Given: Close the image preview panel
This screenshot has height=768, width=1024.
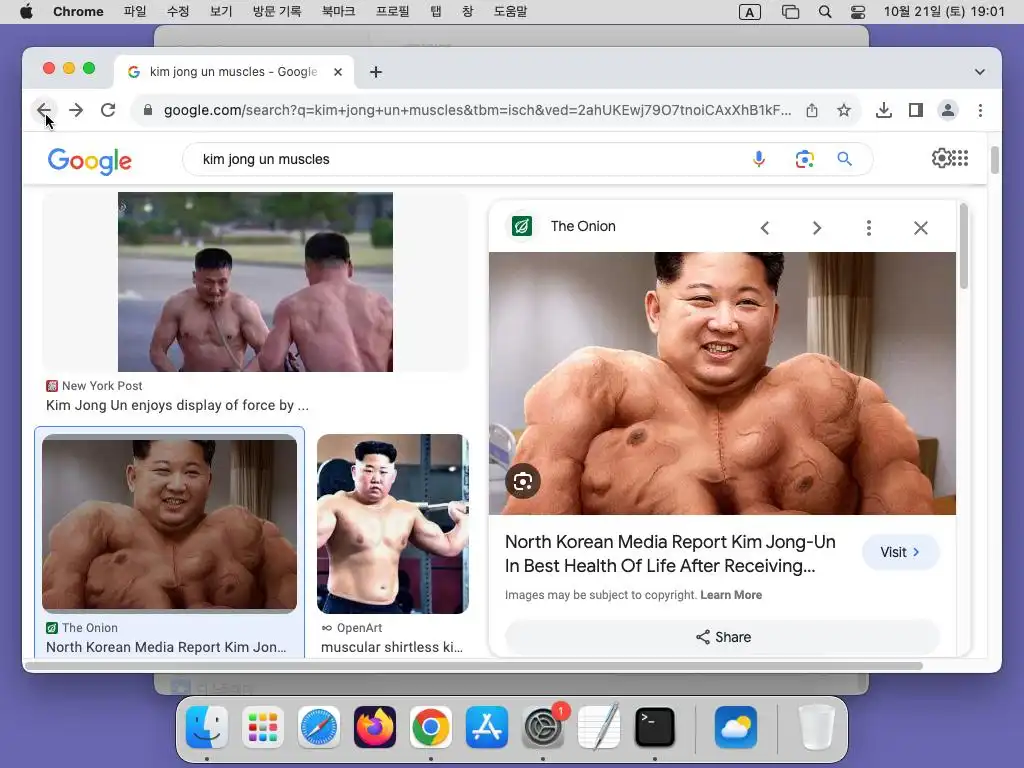Looking at the screenshot, I should [x=921, y=227].
